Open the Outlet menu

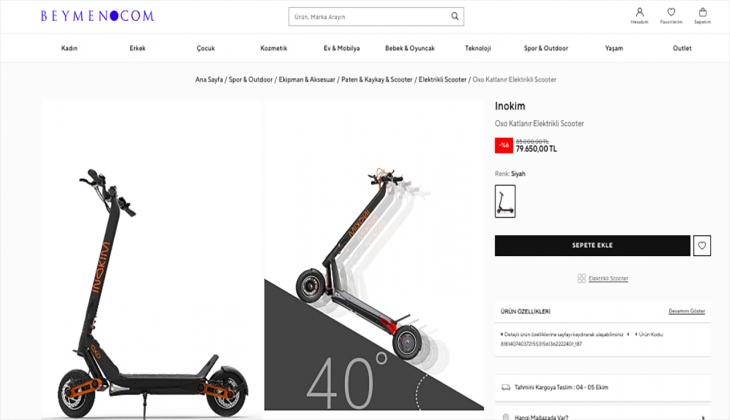coord(682,48)
